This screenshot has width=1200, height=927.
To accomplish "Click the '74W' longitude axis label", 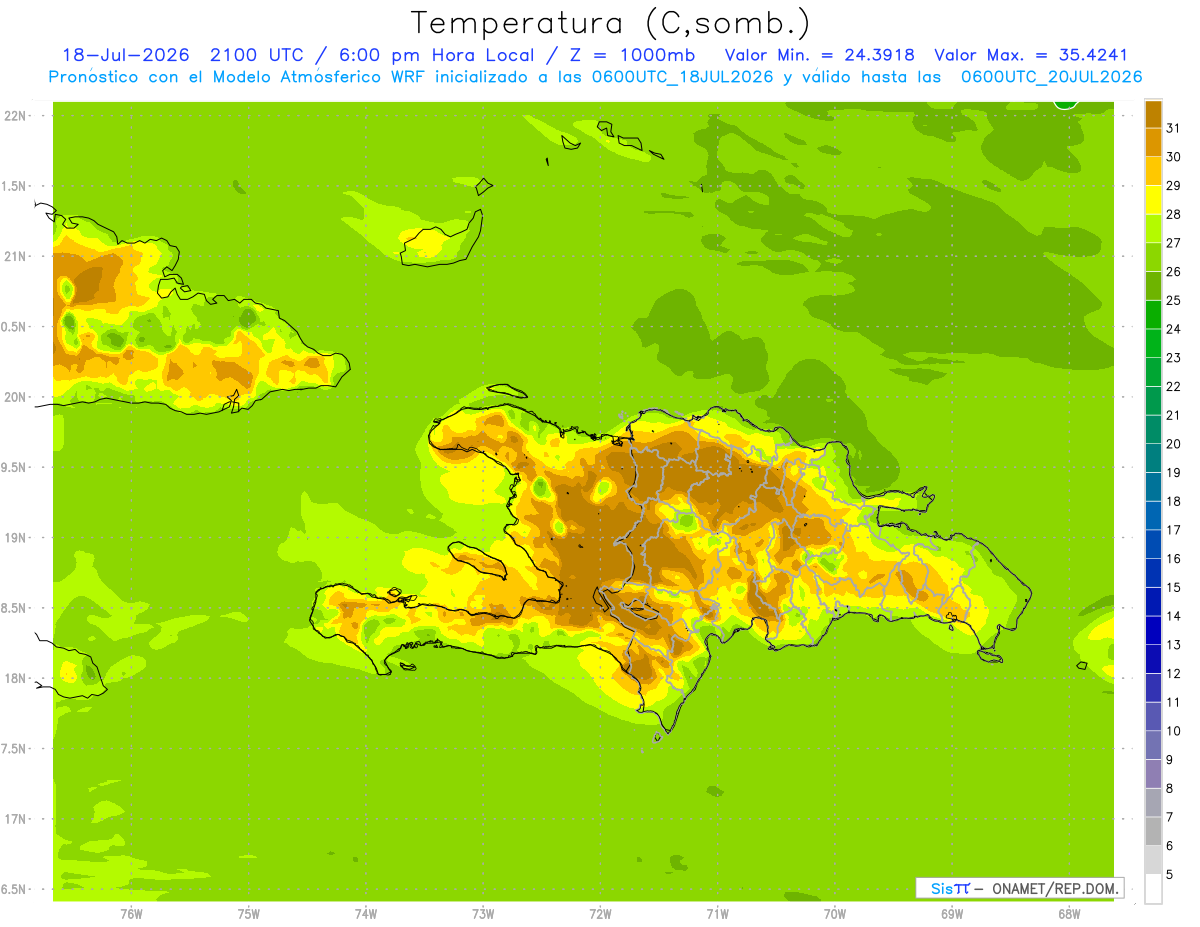I will (x=366, y=914).
